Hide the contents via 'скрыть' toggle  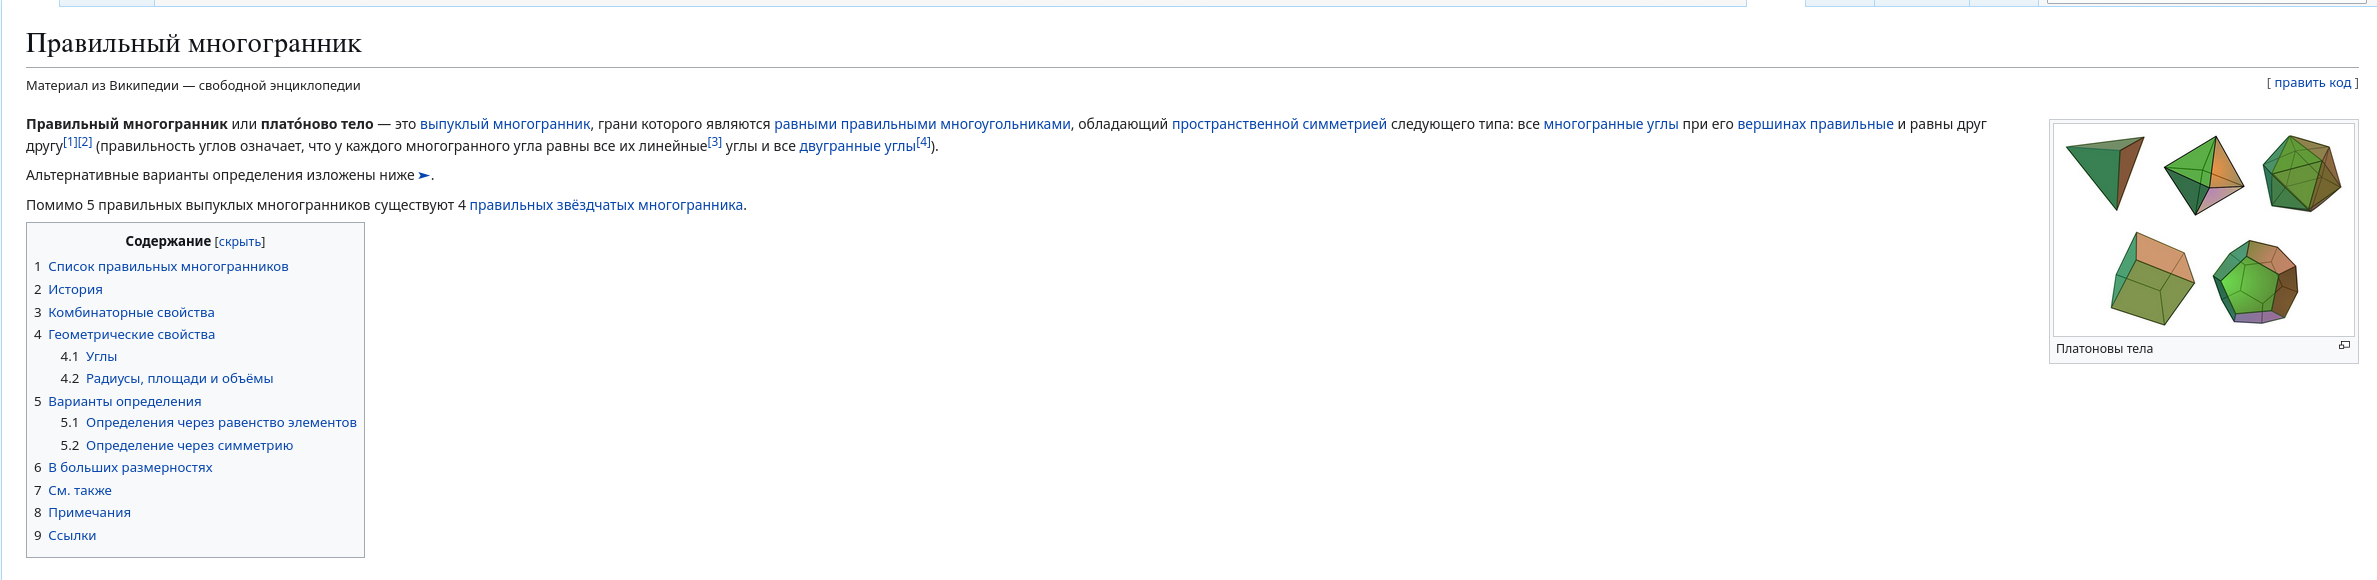[240, 242]
